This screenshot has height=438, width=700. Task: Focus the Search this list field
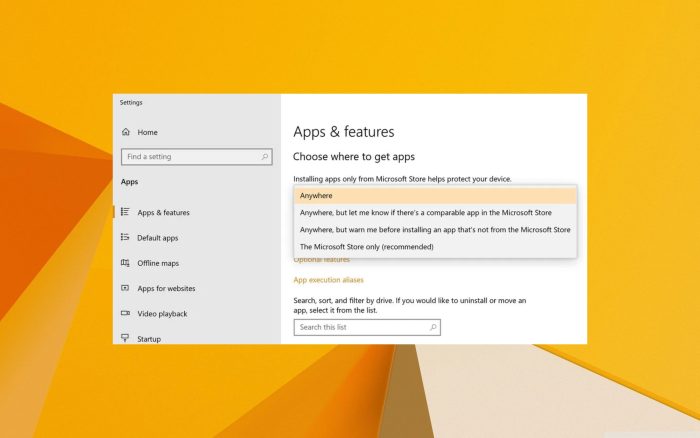click(x=367, y=327)
